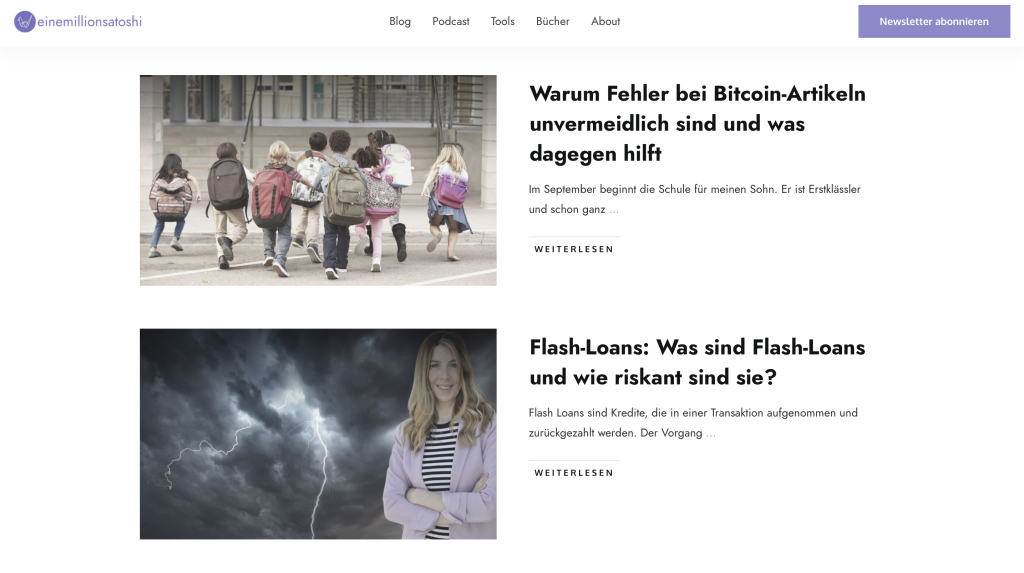Click ellipsis after 'und schon ganz'
Image resolution: width=1024 pixels, height=573 pixels.
(614, 210)
